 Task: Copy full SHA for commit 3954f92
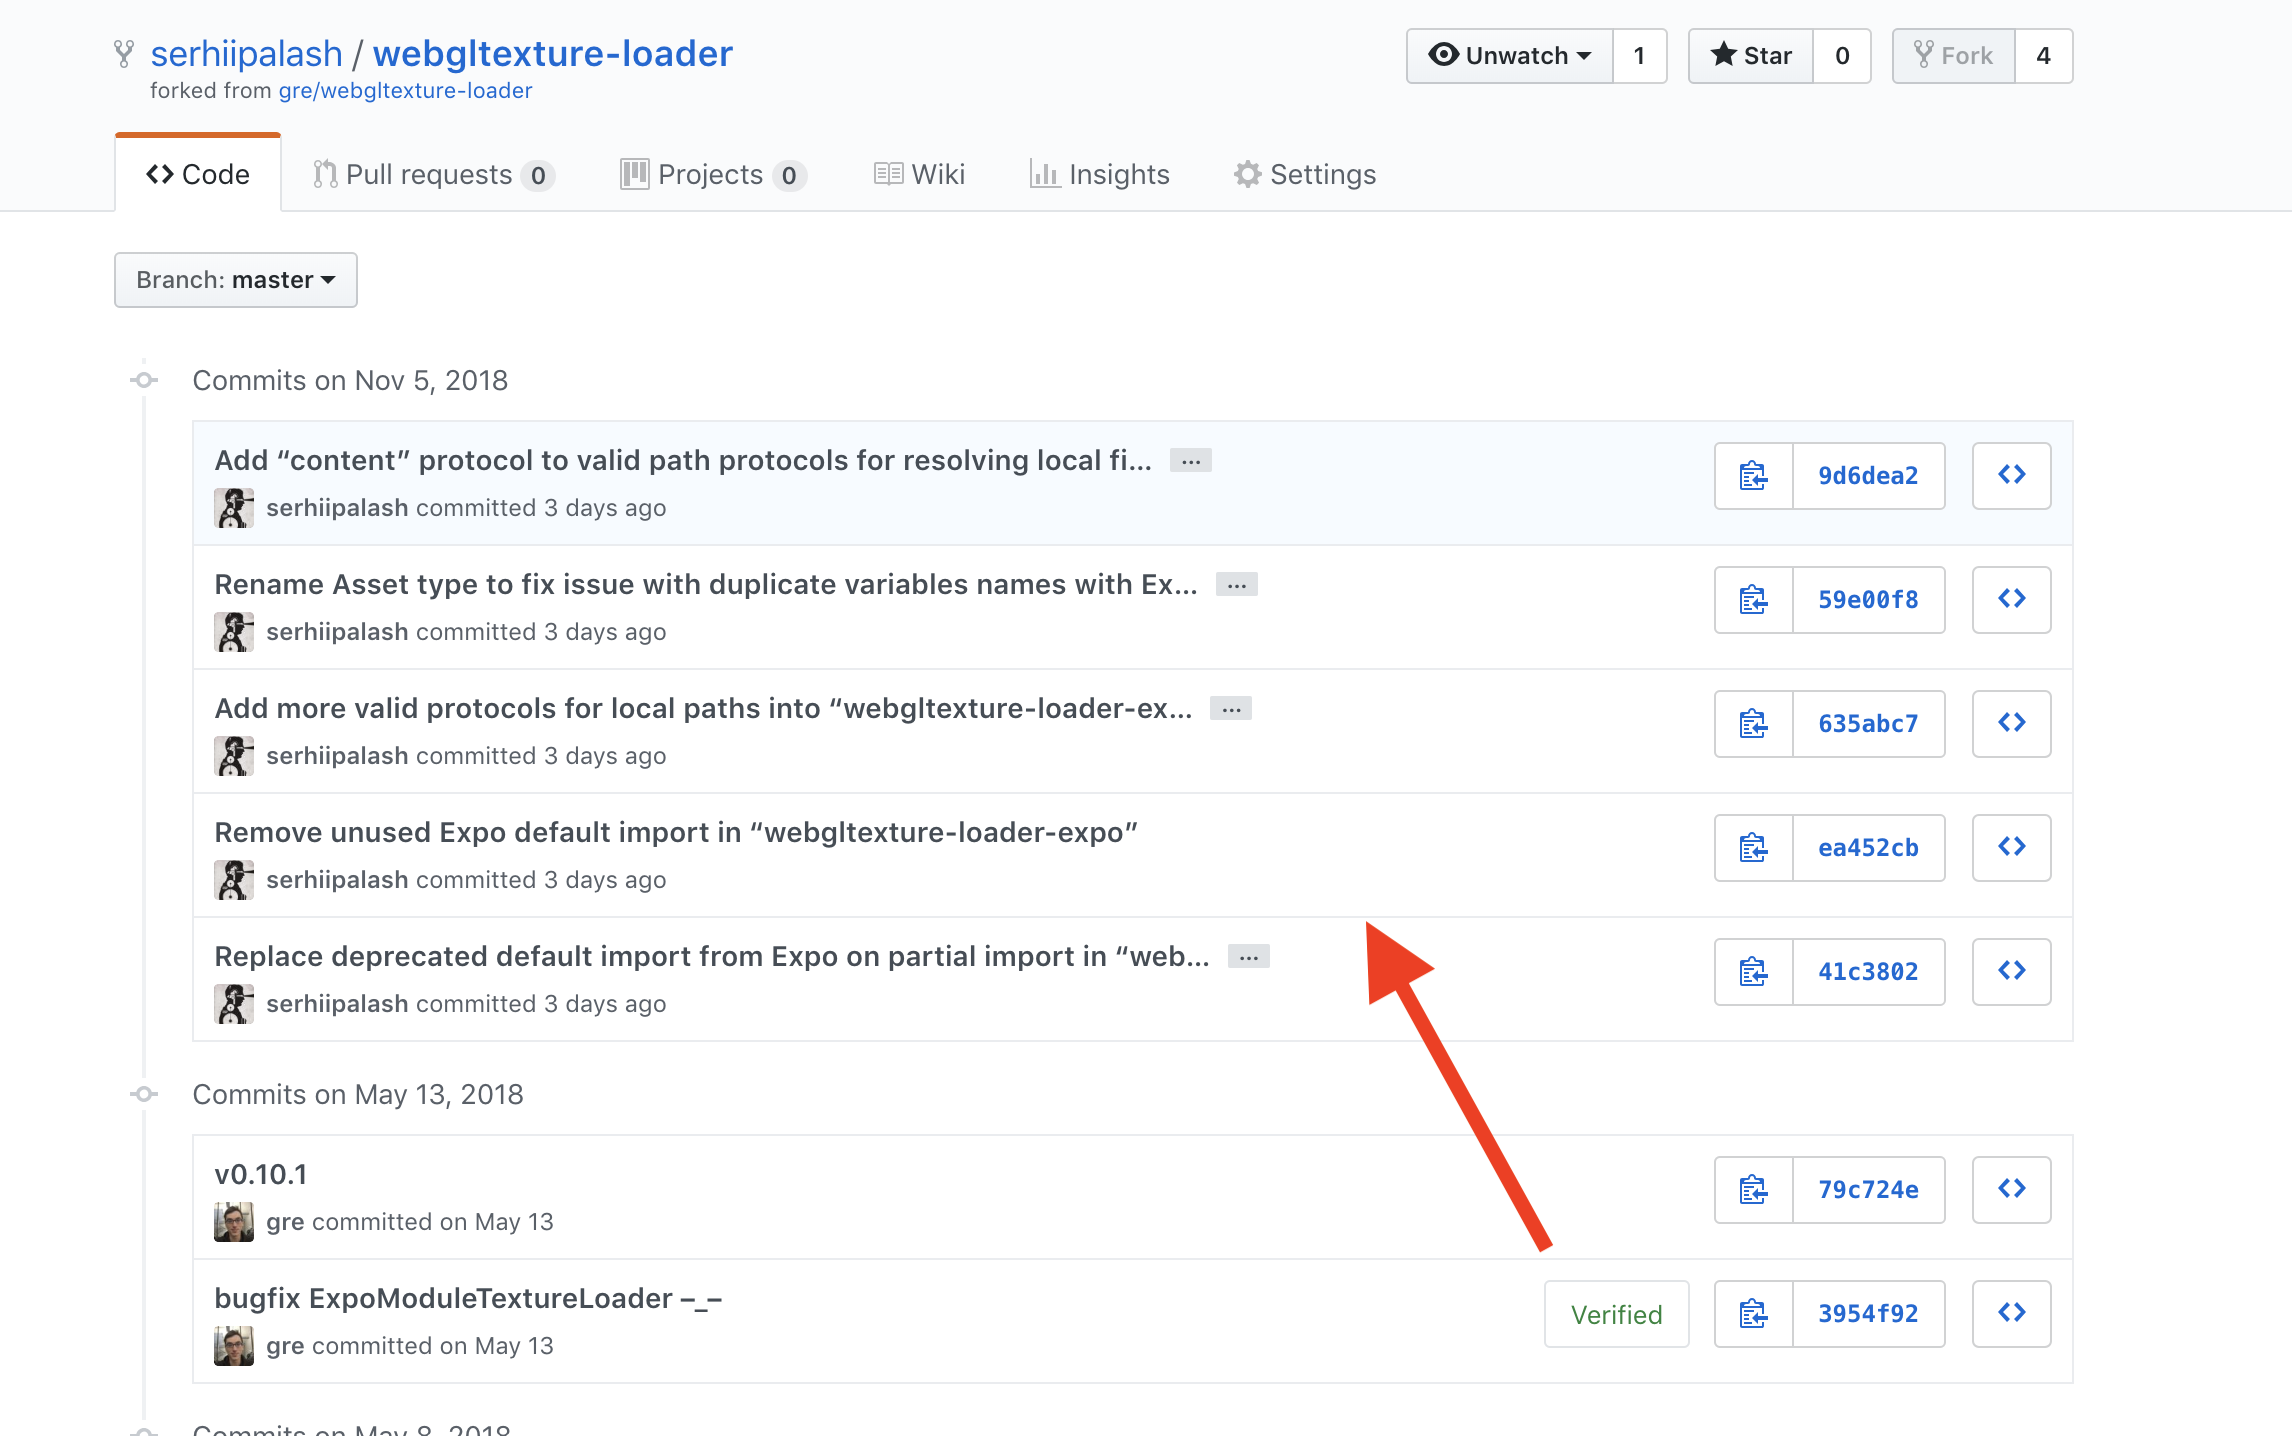[x=1754, y=1314]
